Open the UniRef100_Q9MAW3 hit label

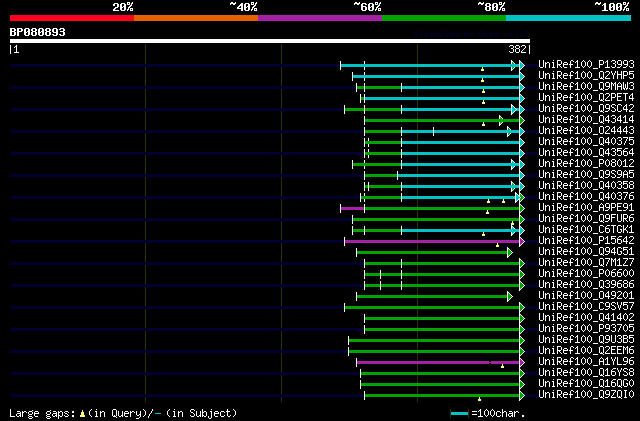(x=586, y=87)
